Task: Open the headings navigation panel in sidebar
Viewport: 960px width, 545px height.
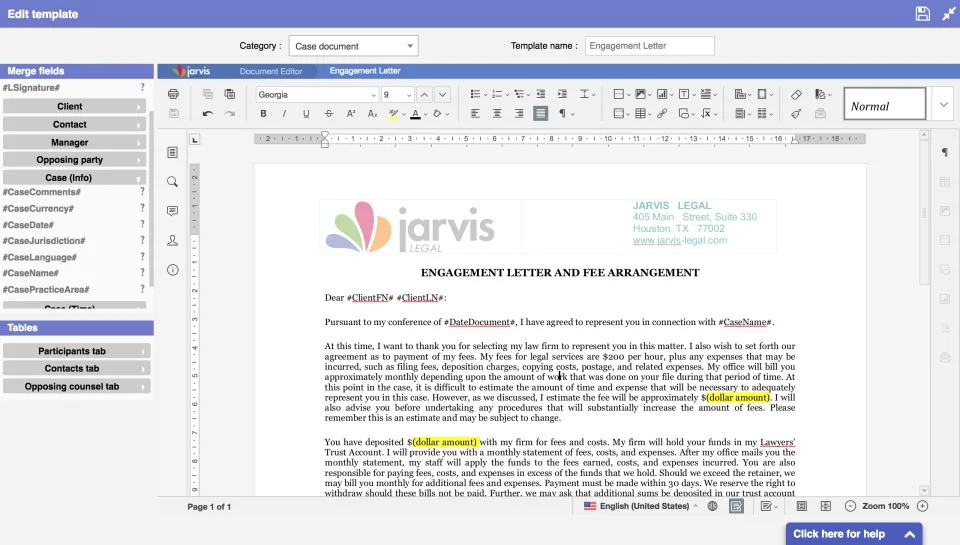Action: point(173,152)
